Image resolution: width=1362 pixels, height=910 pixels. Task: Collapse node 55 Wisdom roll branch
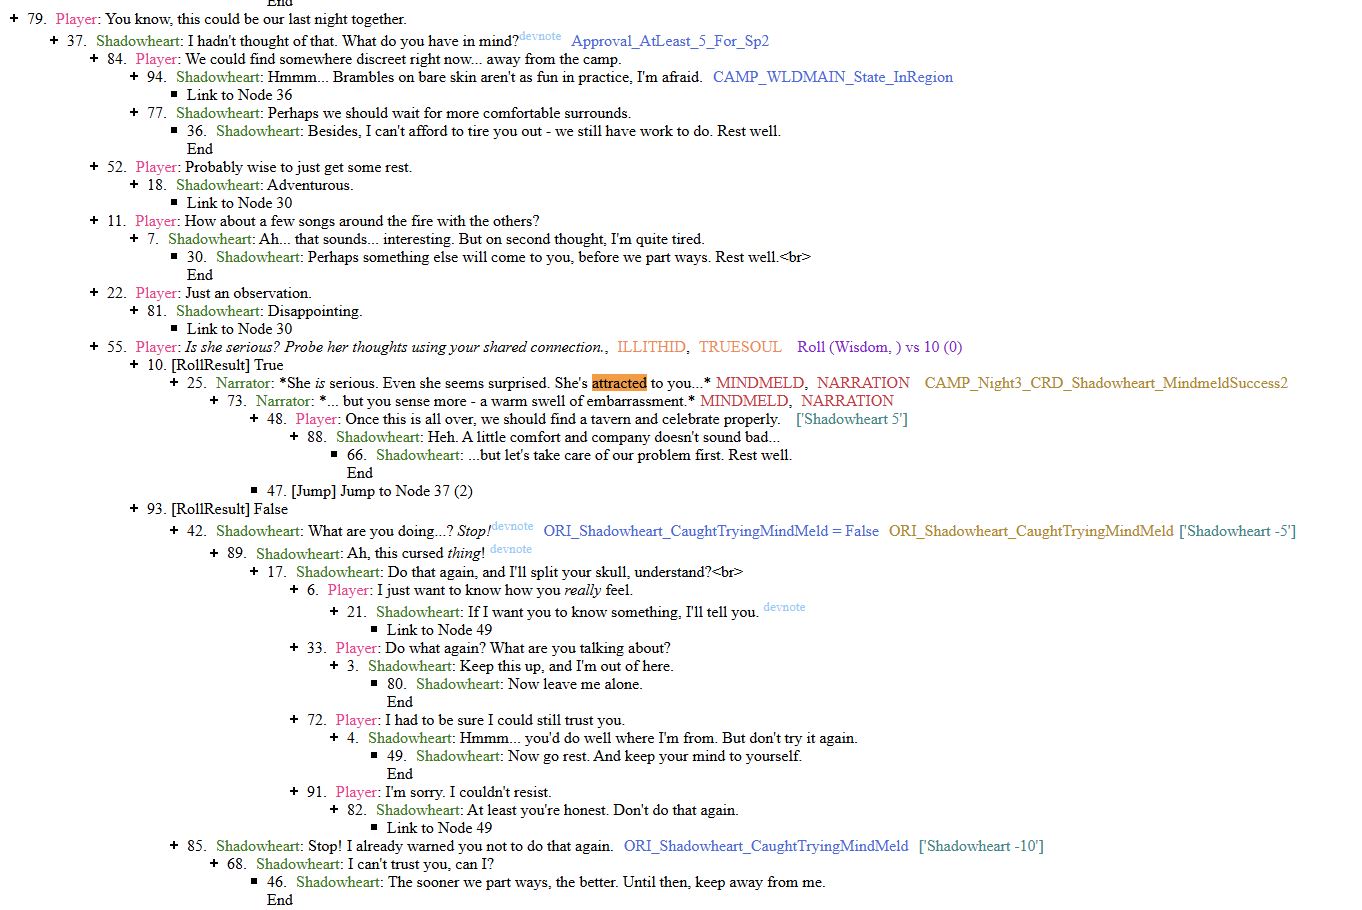click(94, 347)
